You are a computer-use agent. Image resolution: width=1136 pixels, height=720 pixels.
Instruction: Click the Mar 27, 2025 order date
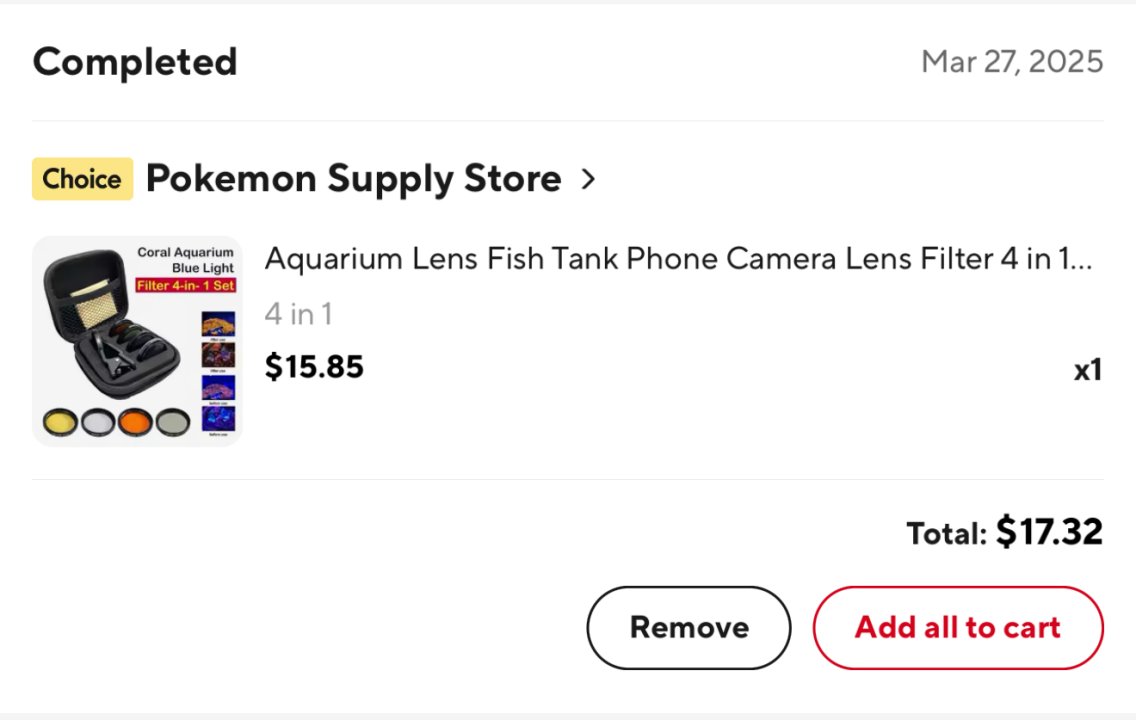click(x=1011, y=62)
